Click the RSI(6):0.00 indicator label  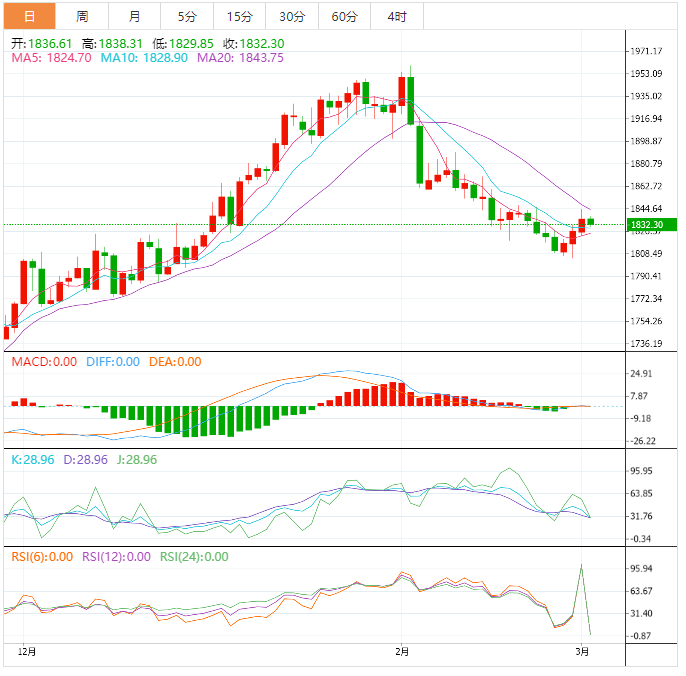tap(42, 557)
